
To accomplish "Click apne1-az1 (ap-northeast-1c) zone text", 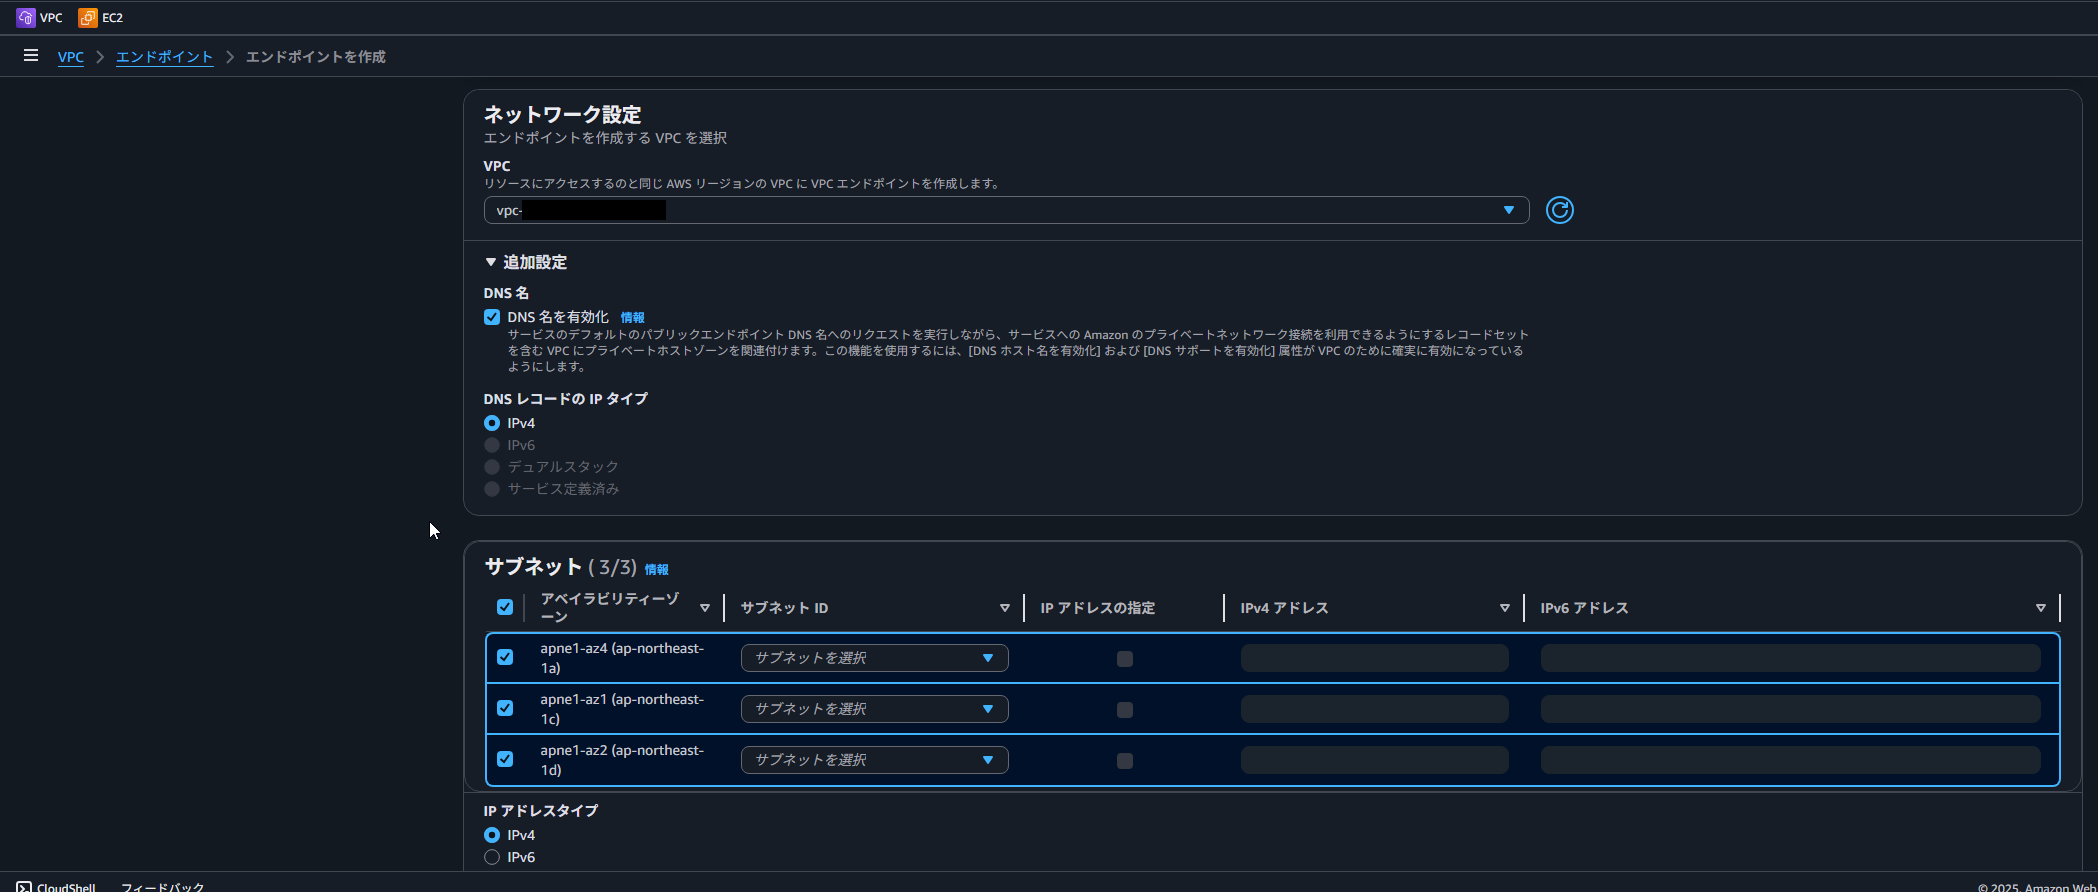I will point(622,709).
